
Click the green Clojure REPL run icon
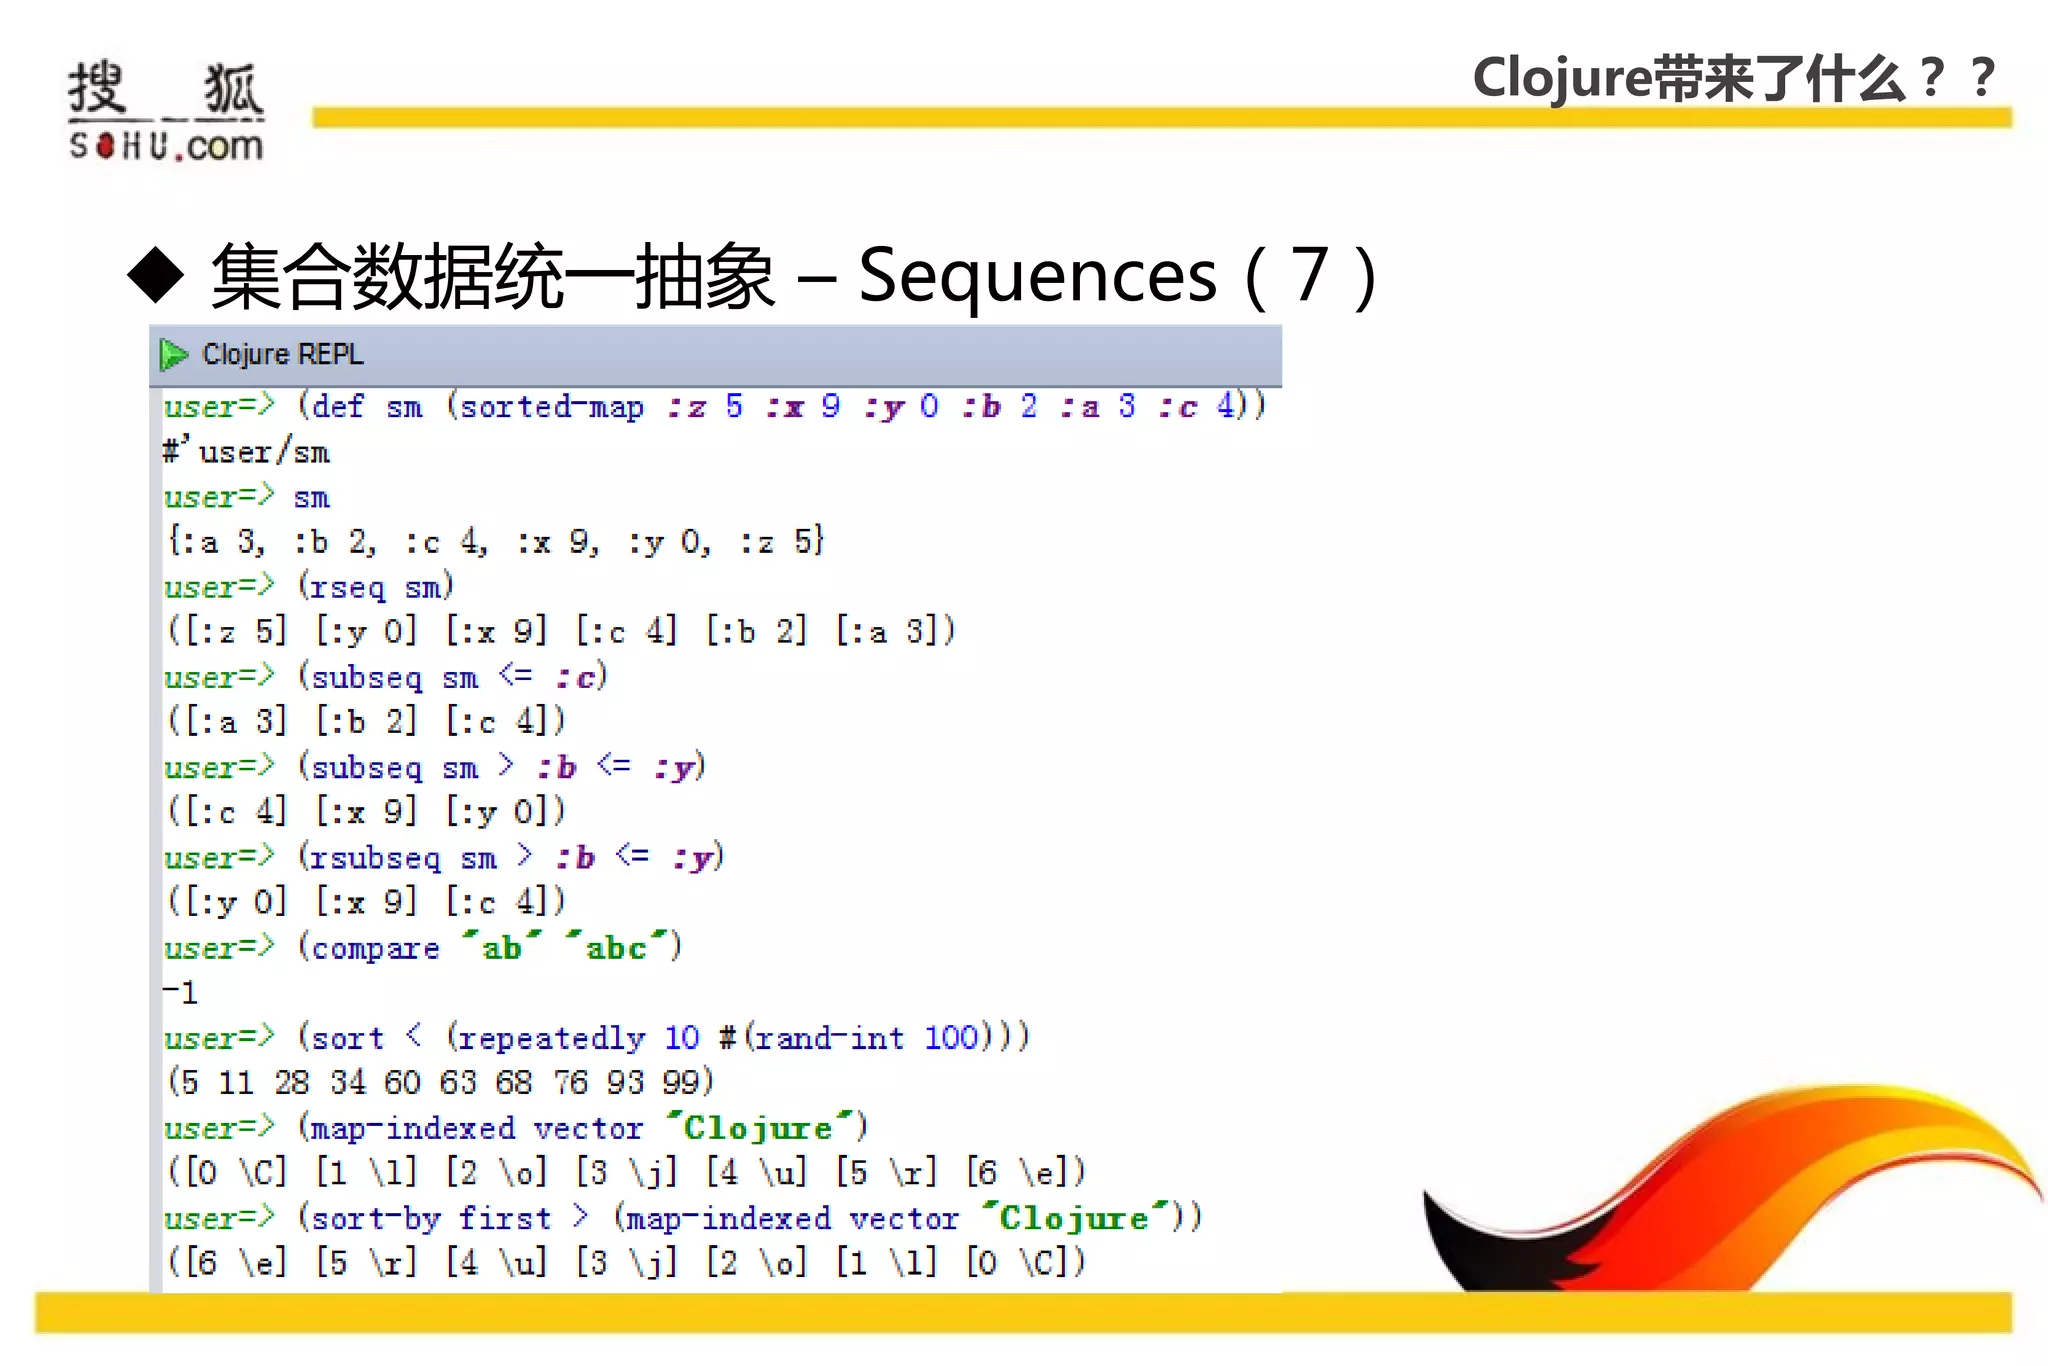click(174, 354)
